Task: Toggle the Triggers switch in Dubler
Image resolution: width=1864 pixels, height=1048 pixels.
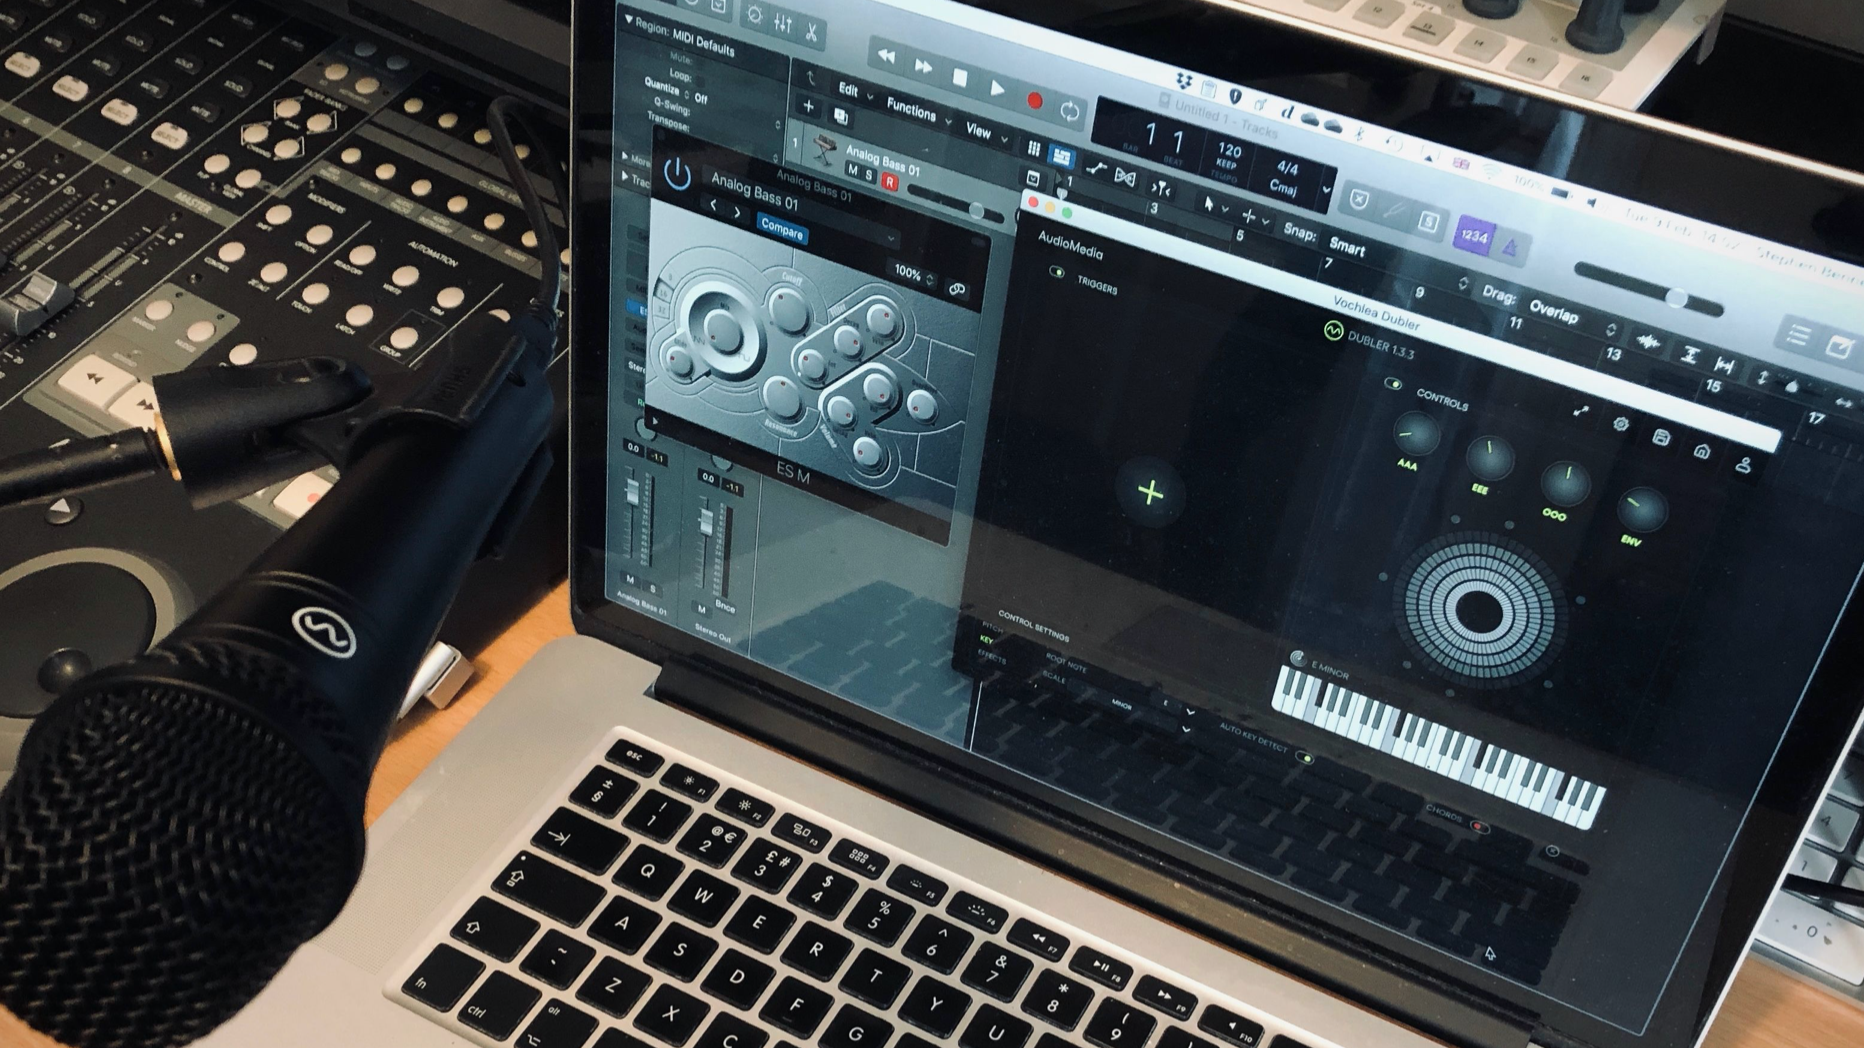Action: (x=1057, y=272)
